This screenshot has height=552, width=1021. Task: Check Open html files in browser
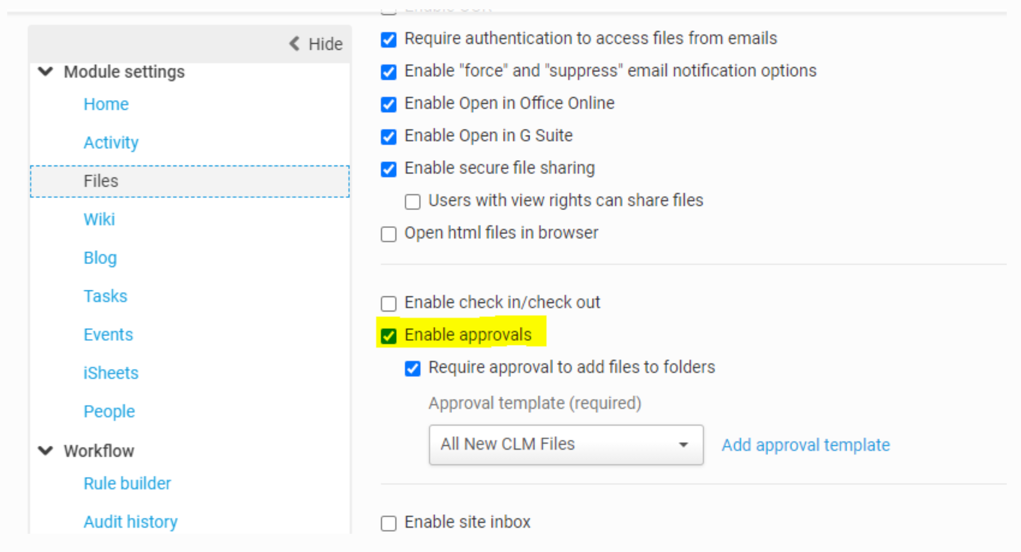(x=389, y=234)
